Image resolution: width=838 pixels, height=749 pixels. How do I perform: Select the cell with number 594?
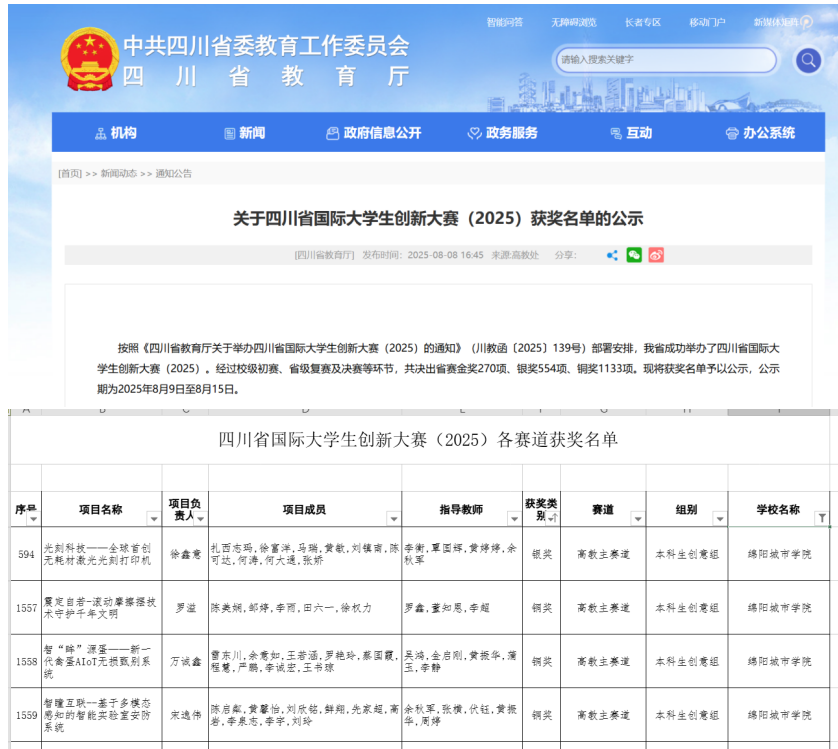click(26, 554)
